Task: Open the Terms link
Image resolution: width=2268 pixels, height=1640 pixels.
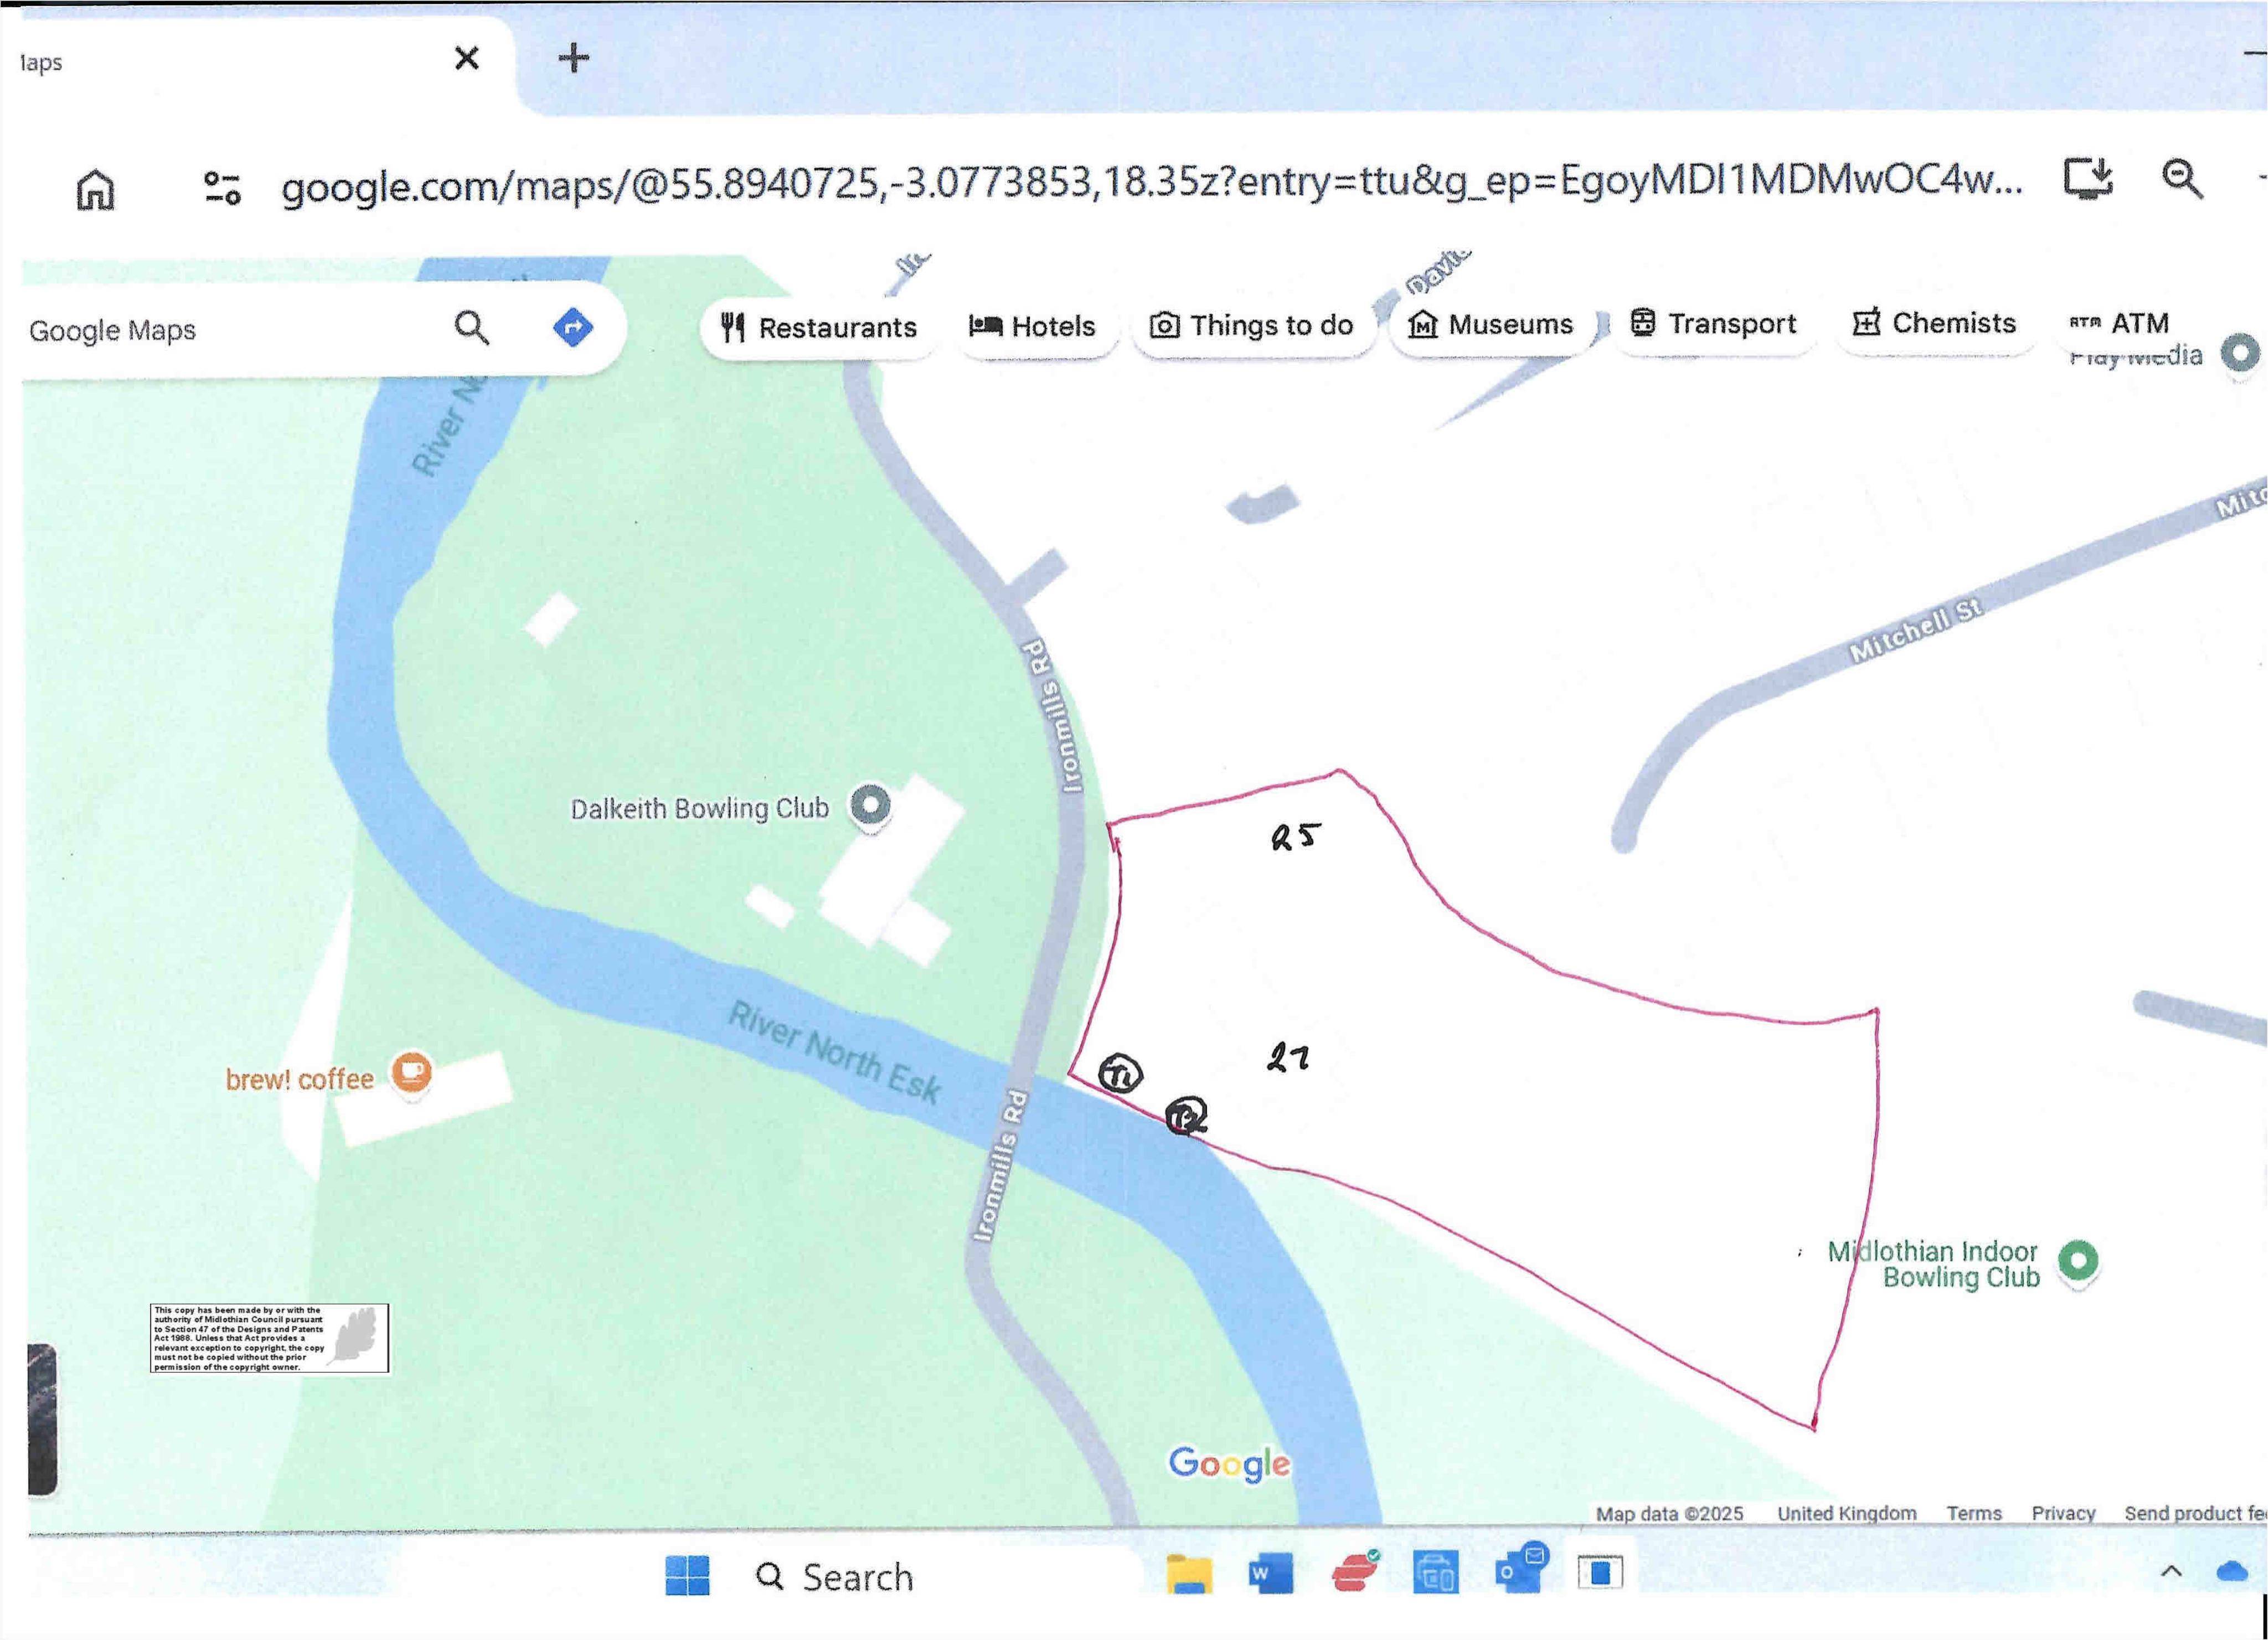Action: tap(1973, 1514)
